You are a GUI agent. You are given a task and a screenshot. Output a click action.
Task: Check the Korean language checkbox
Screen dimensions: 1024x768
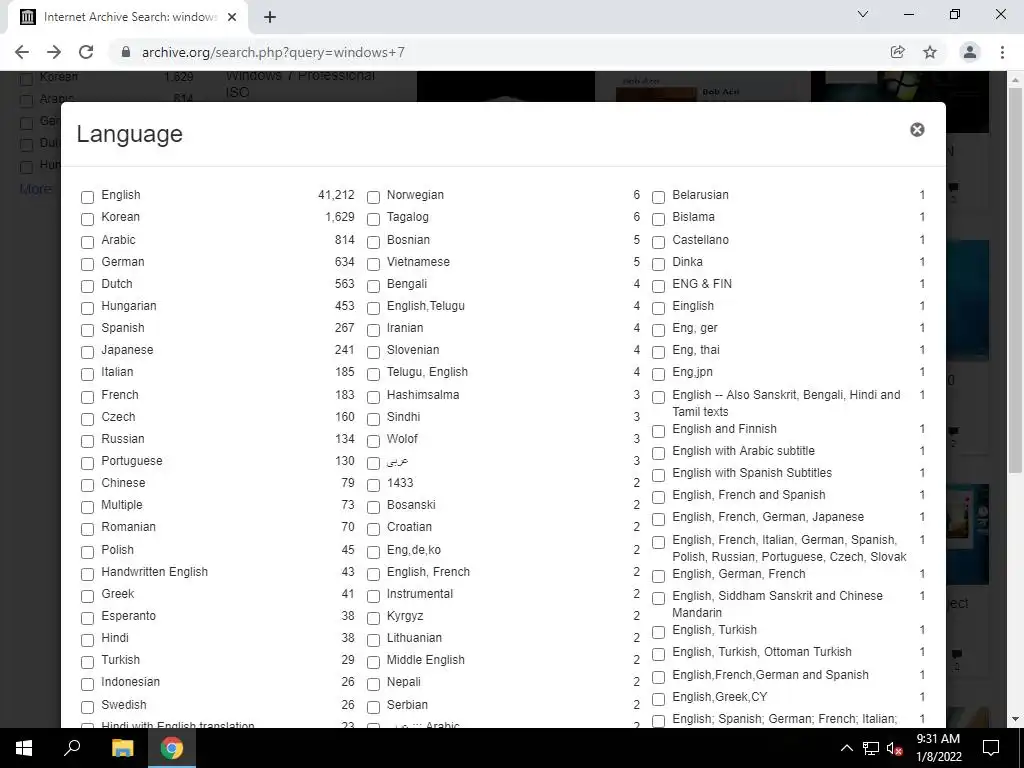88,219
